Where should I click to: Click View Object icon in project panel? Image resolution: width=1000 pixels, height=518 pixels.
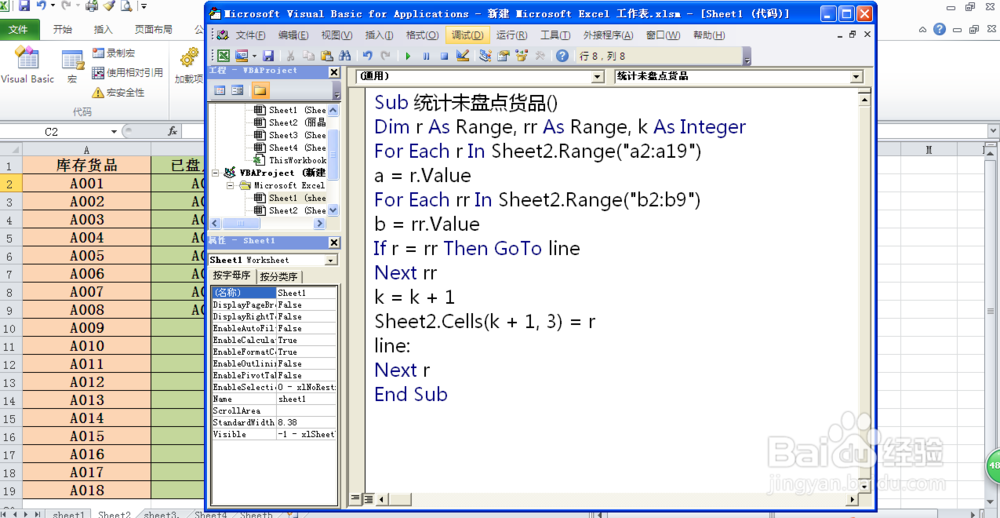coord(237,91)
